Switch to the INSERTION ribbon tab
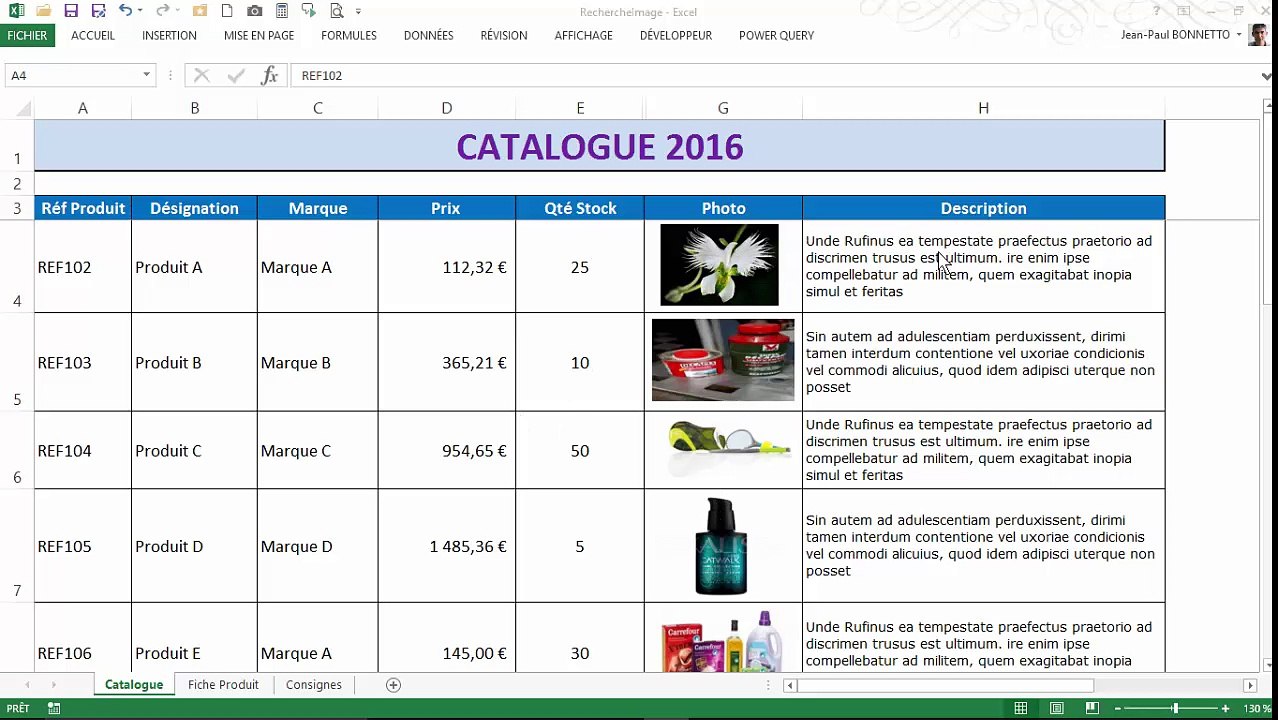1278x720 pixels. [169, 35]
